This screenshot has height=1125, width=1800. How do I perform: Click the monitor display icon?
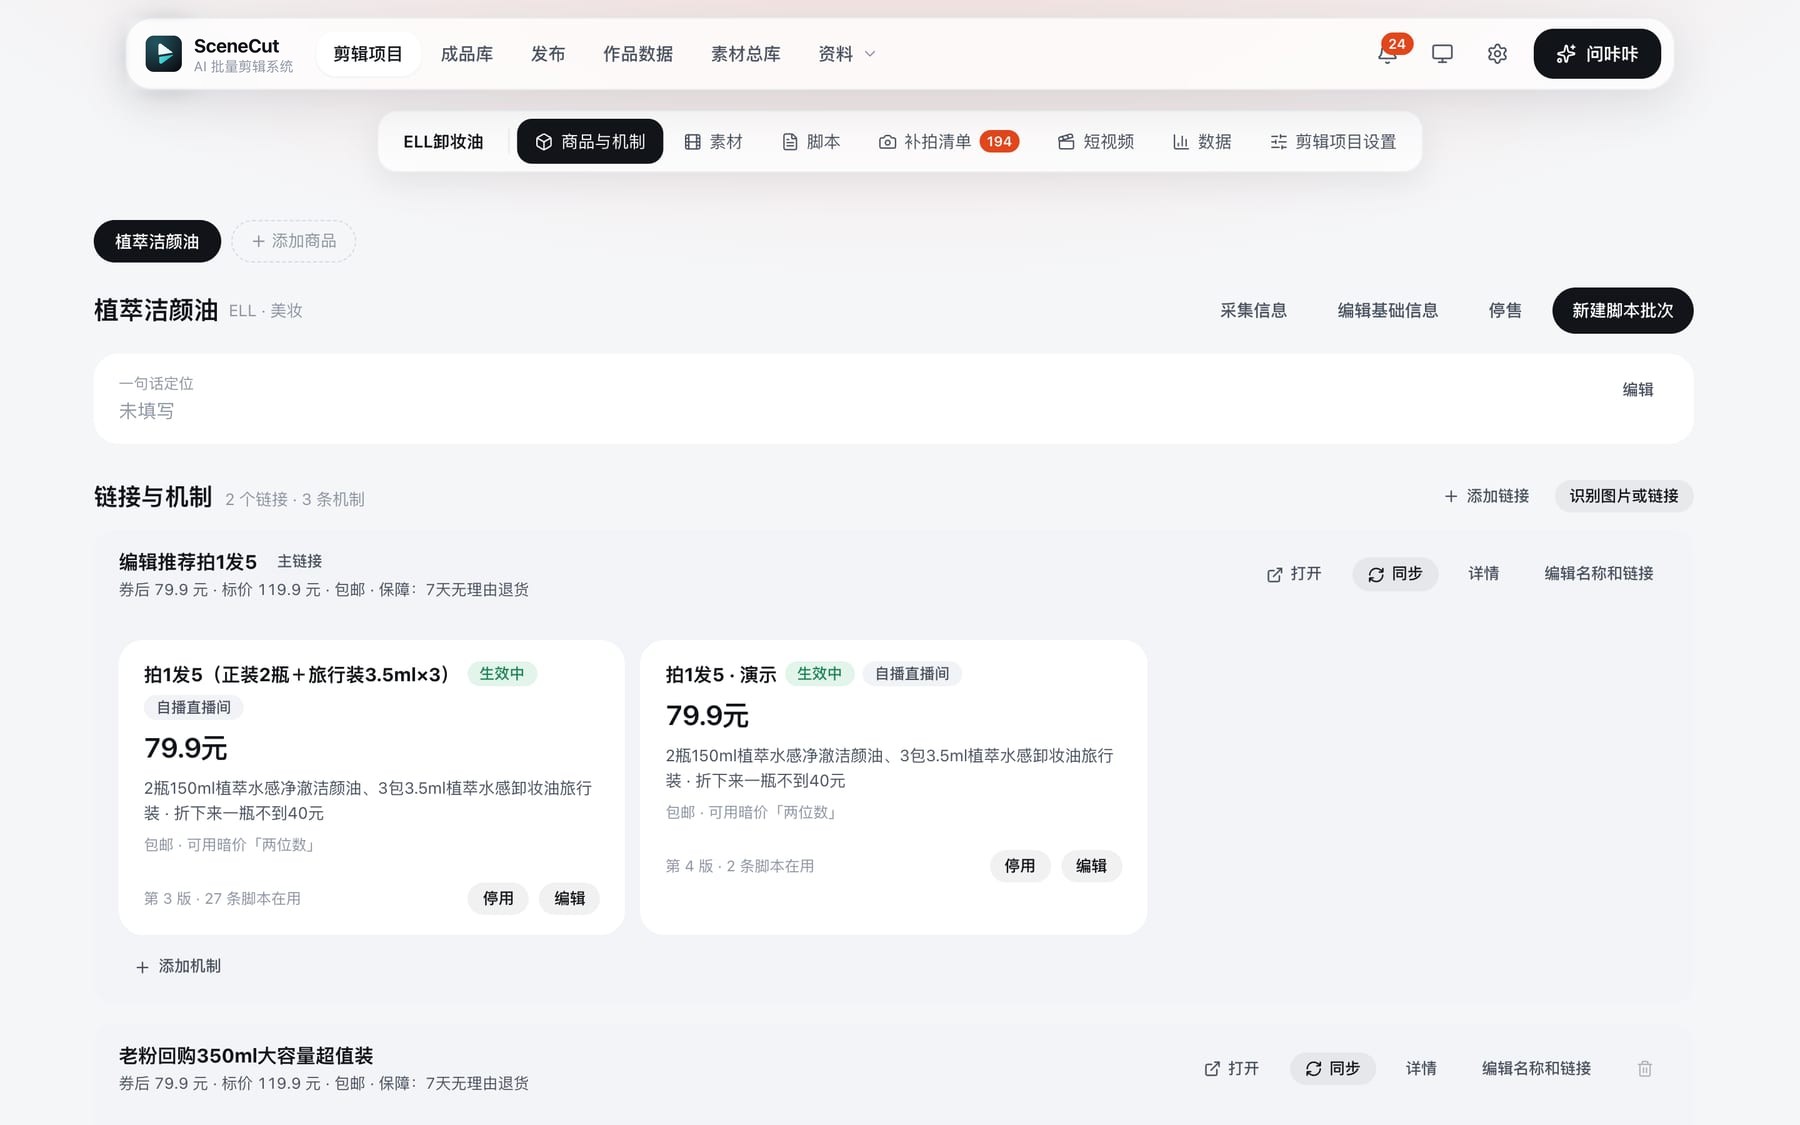pyautogui.click(x=1442, y=54)
